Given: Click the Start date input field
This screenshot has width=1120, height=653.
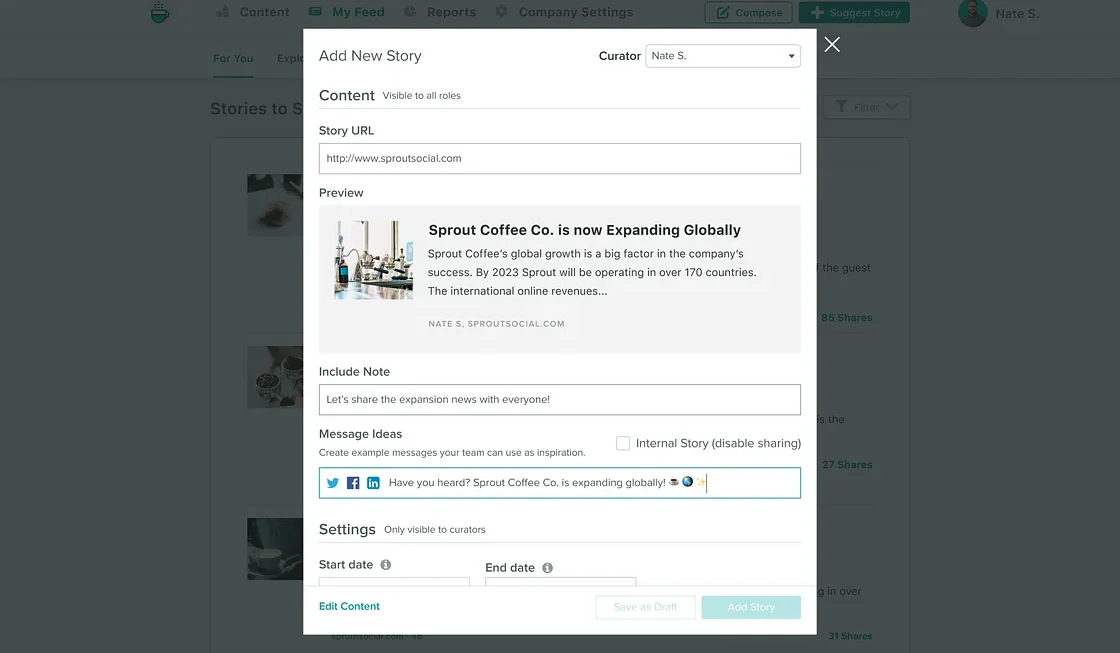Looking at the screenshot, I should click(394, 582).
